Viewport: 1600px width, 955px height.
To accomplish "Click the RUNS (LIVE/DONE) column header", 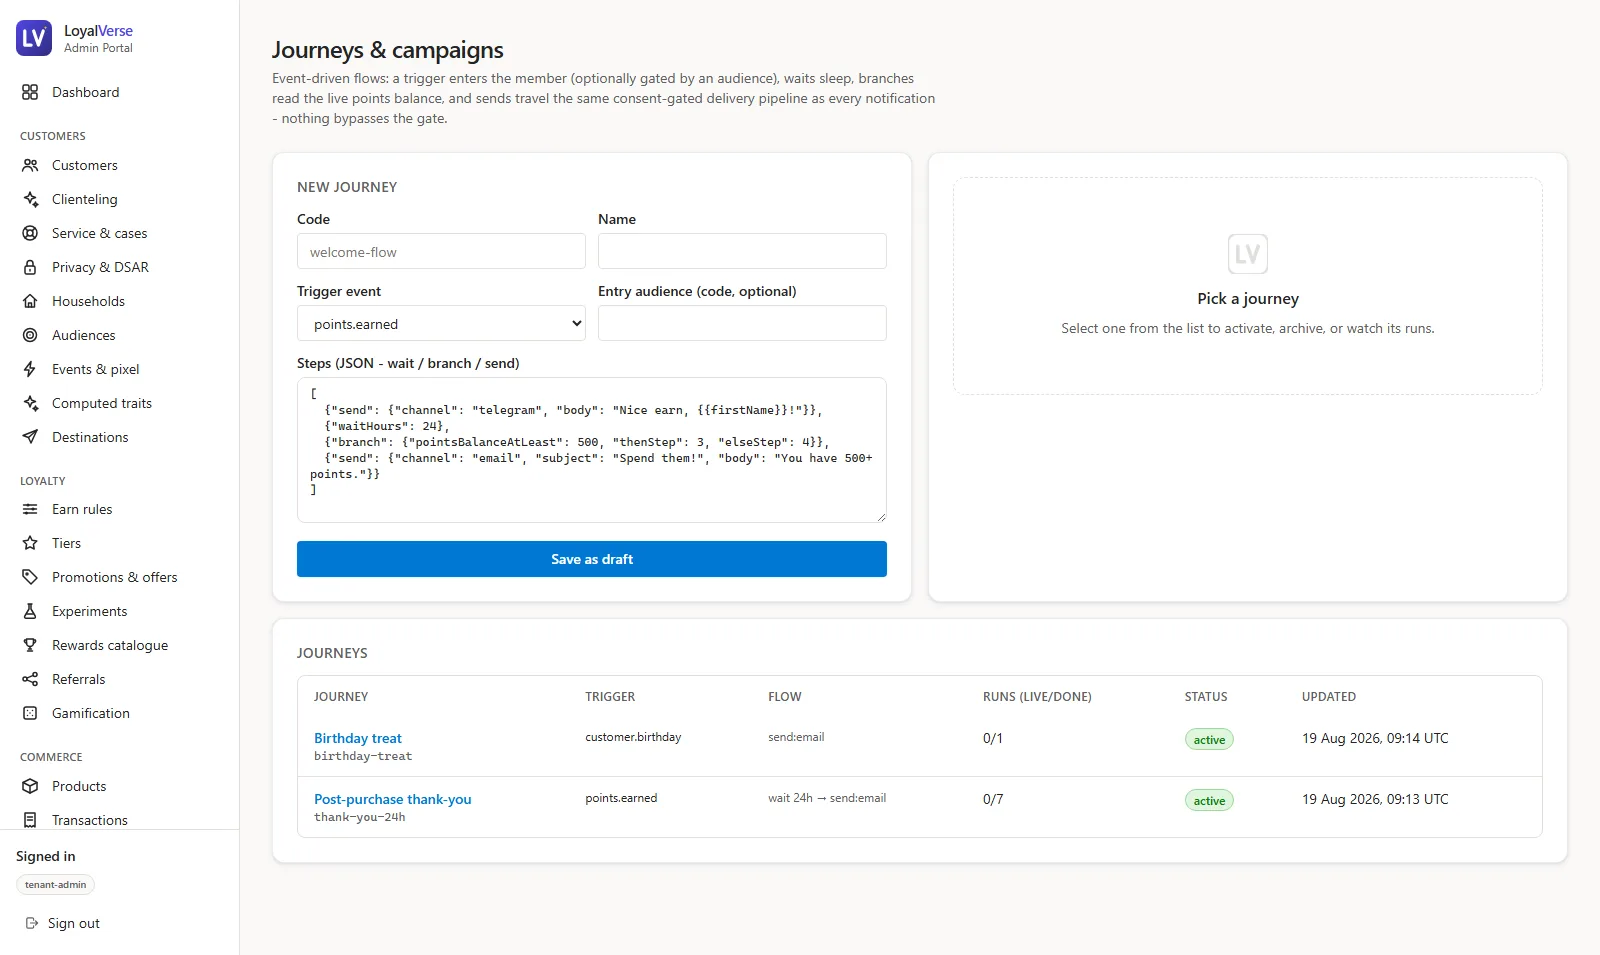I will (1037, 697).
